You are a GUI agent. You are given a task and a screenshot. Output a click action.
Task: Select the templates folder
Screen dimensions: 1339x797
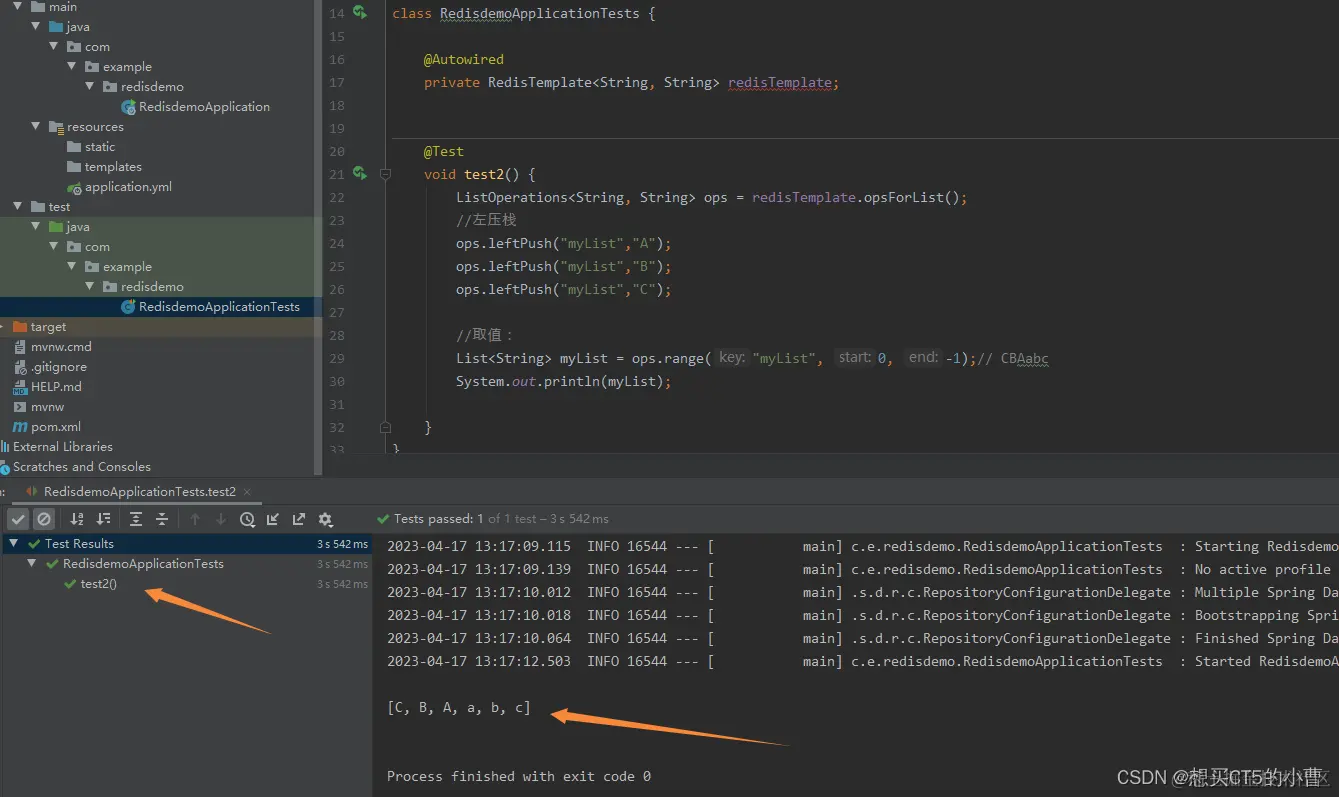[113, 167]
